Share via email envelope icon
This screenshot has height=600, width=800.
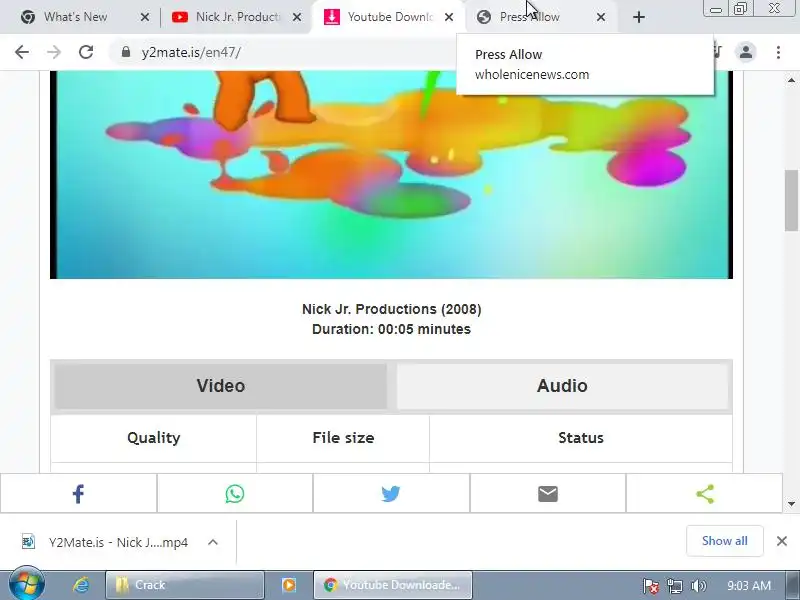coord(547,493)
